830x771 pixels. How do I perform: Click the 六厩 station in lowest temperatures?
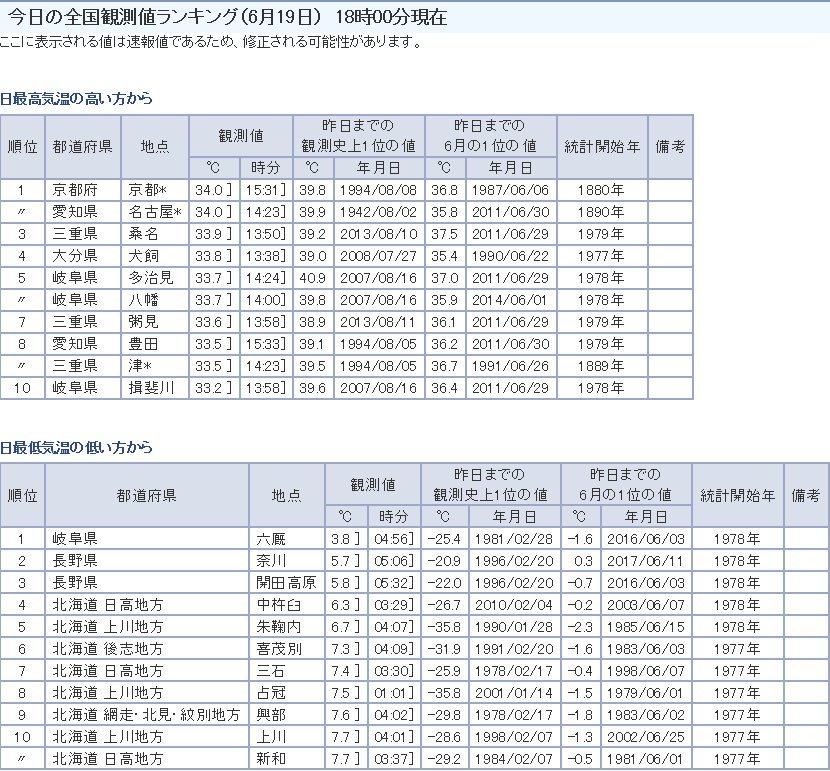[x=271, y=539]
